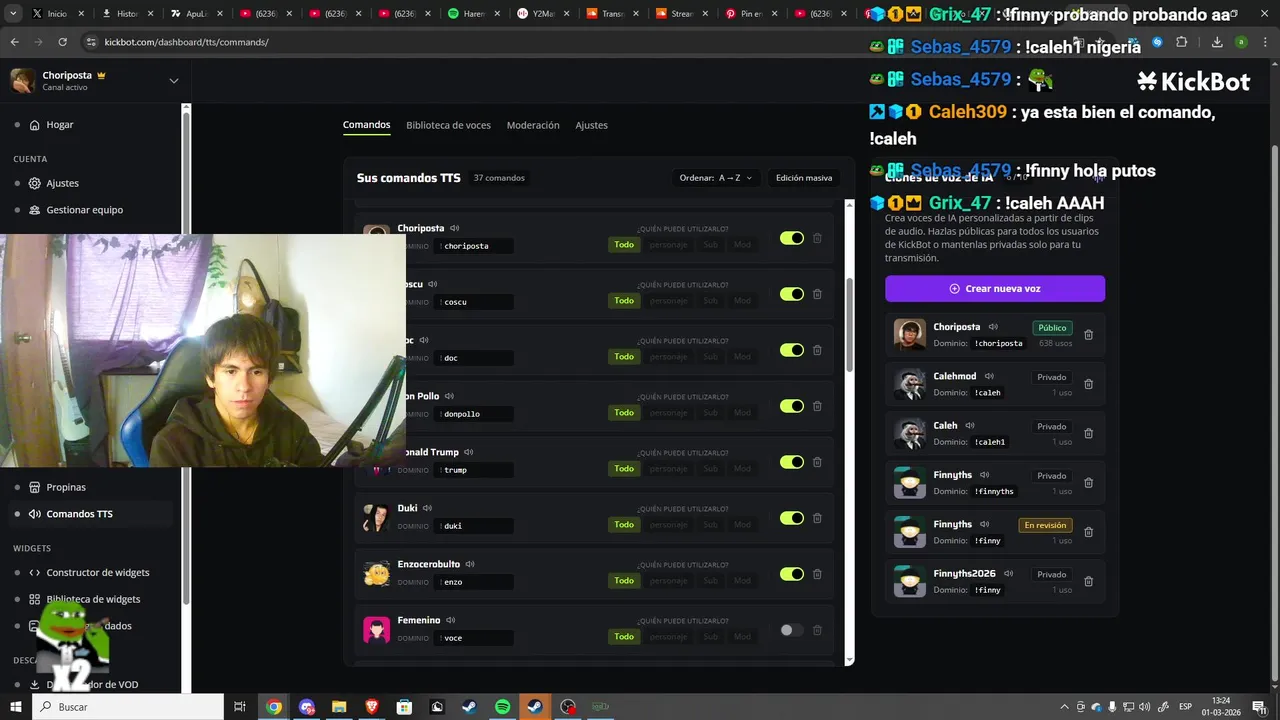1280x720 pixels.
Task: Play the Duki voice preview
Action: click(427, 508)
